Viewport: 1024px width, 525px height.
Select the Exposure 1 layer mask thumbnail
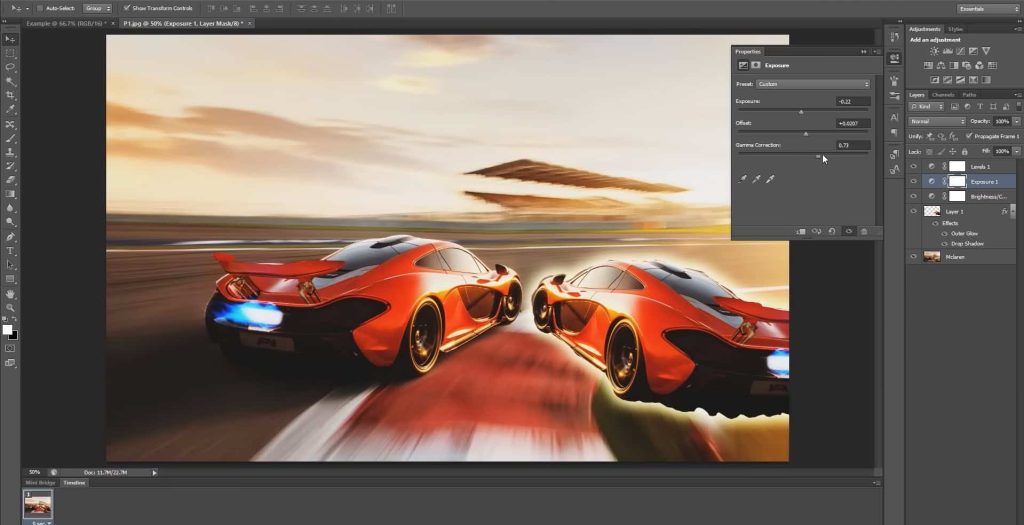pos(957,182)
